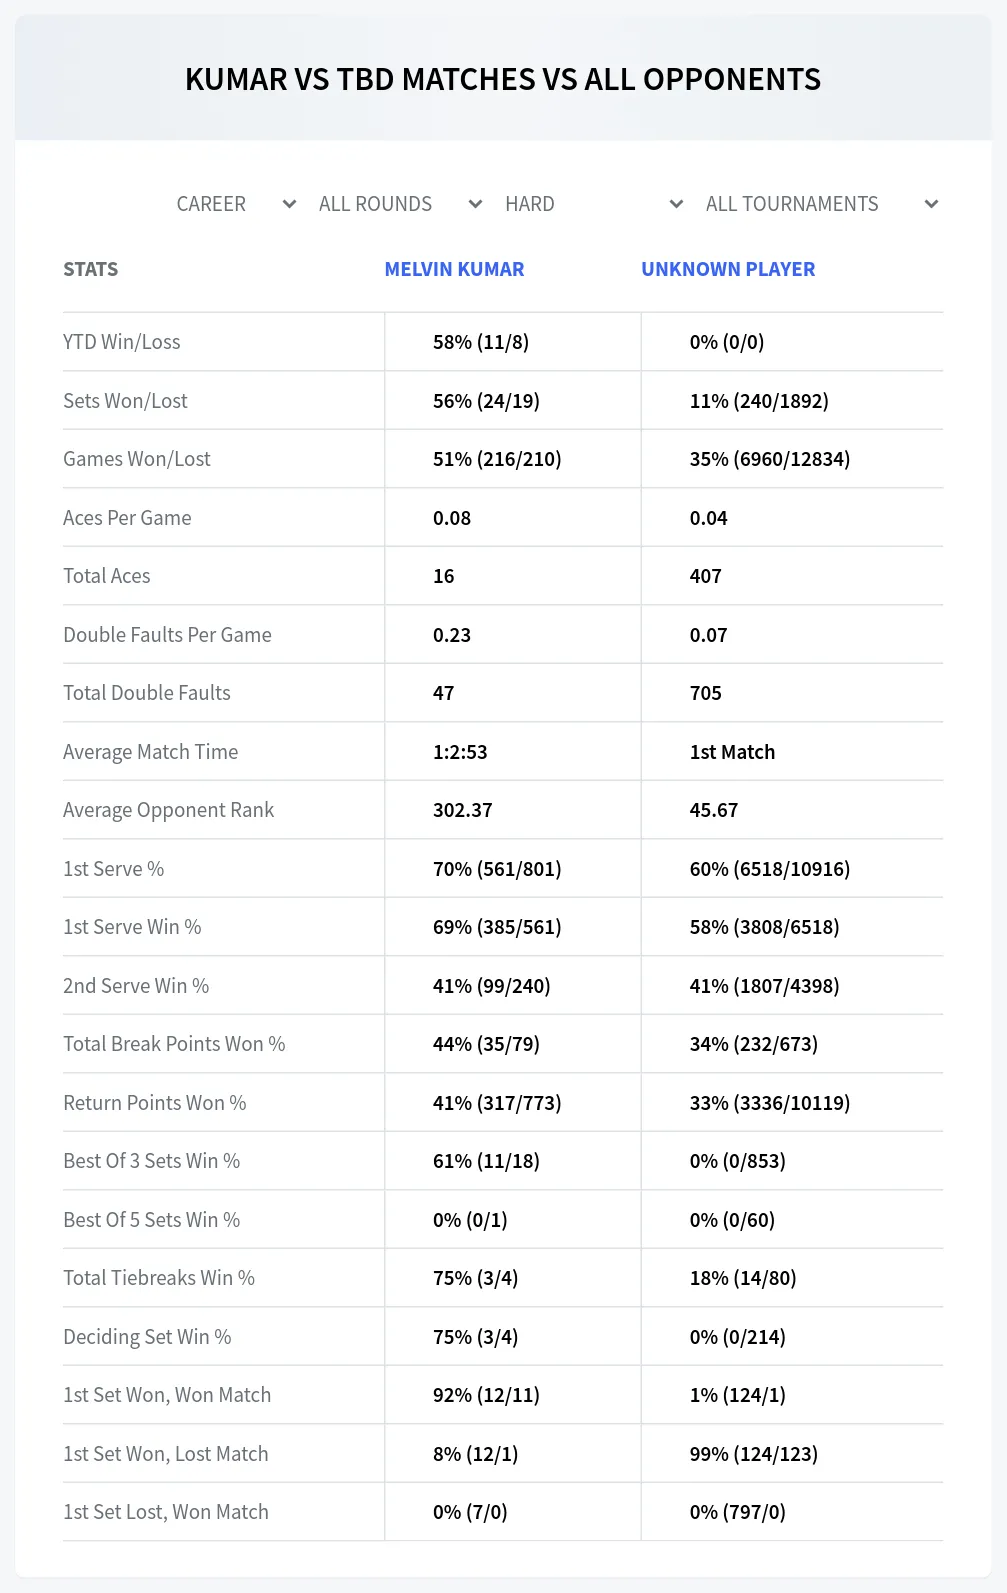Click the 1st Set Lost, Won Match label

tap(166, 1512)
